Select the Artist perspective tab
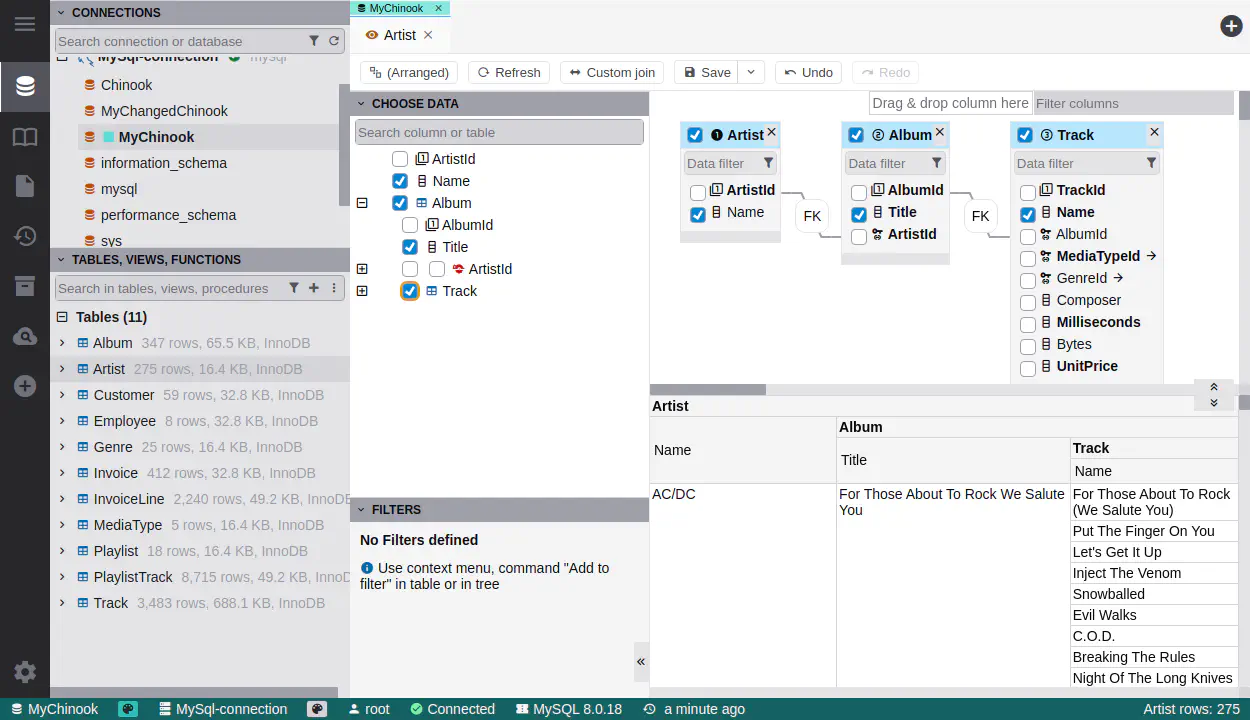 399,35
